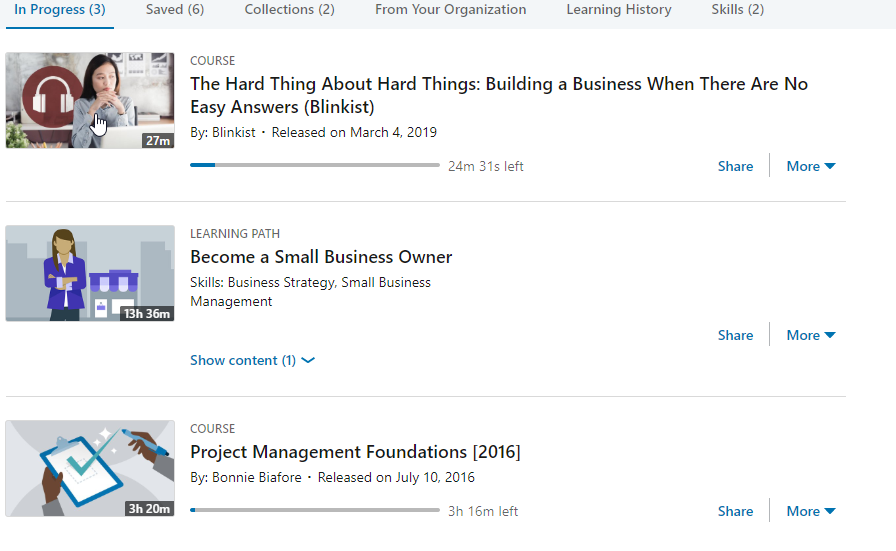Open From Your Organization tab
The image size is (896, 551).
coord(450,10)
